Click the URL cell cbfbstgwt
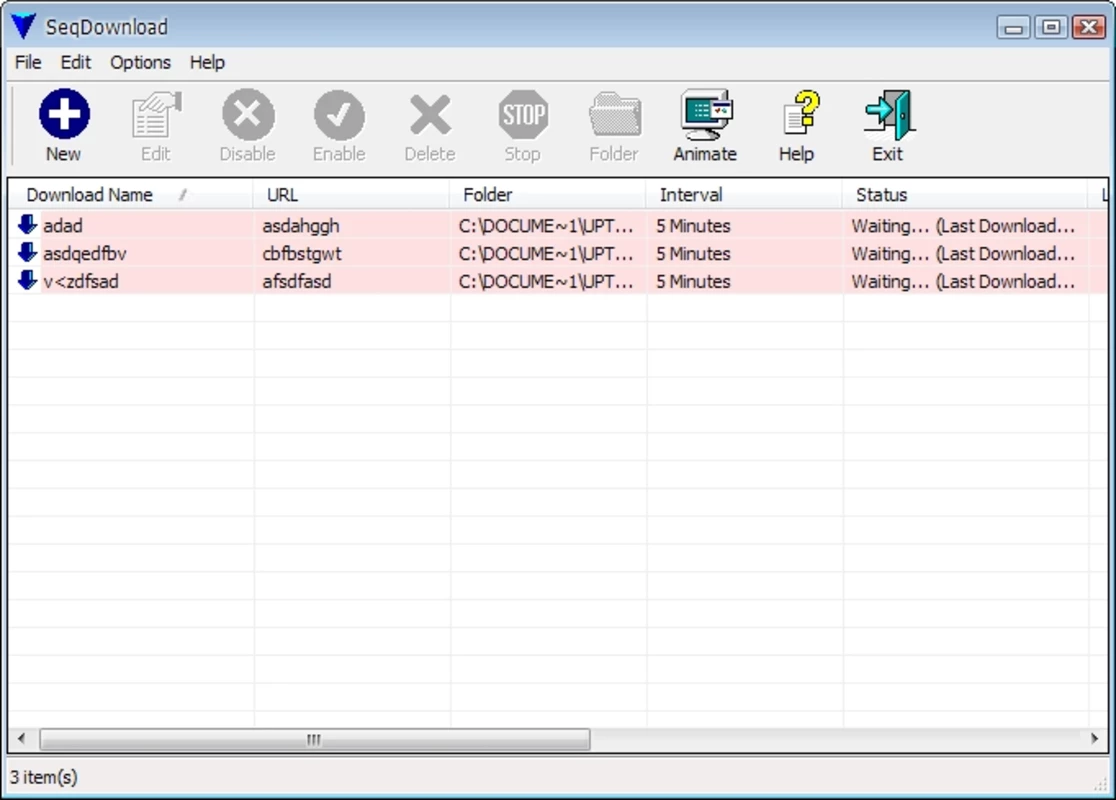 (302, 253)
